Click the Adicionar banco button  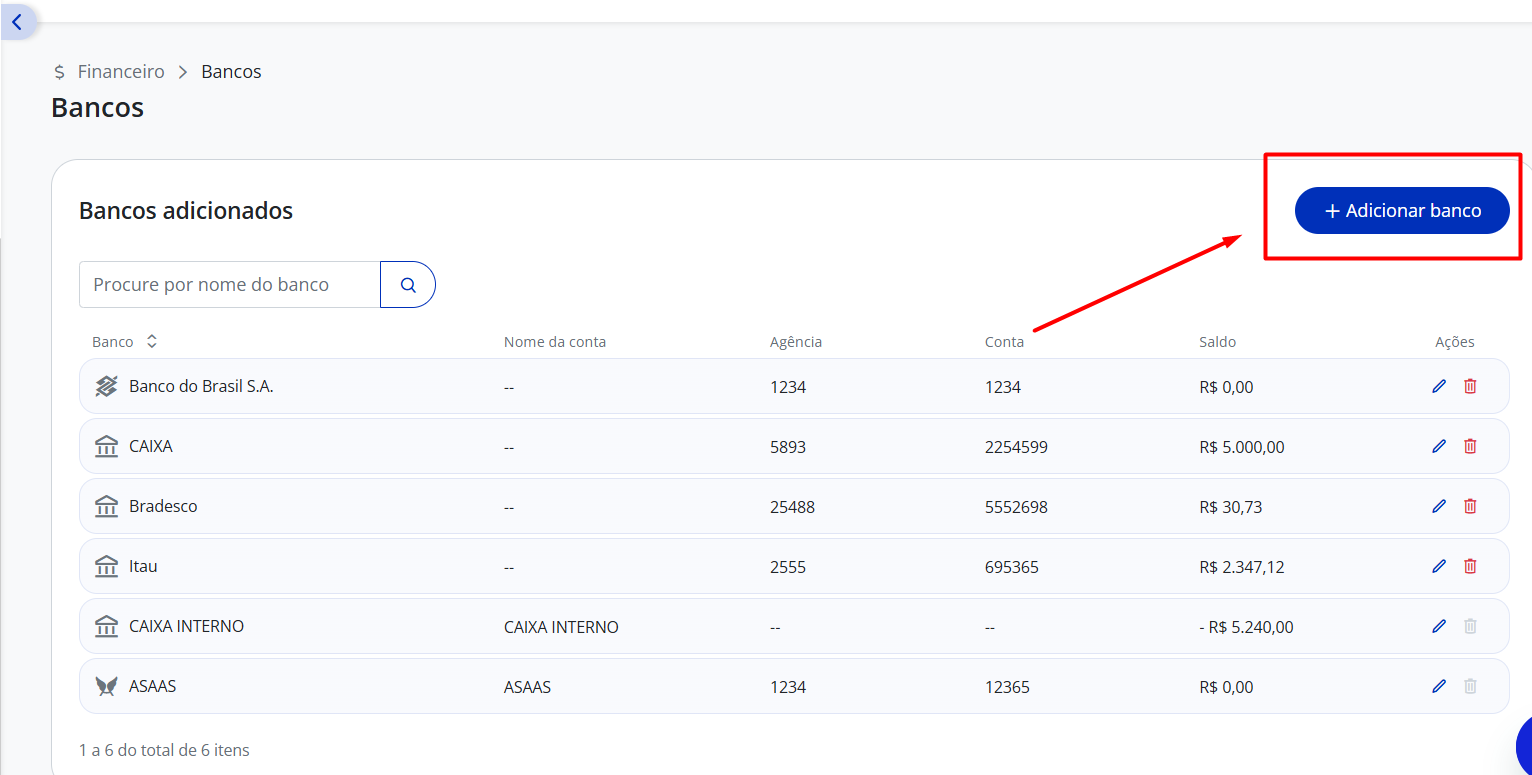(1402, 211)
